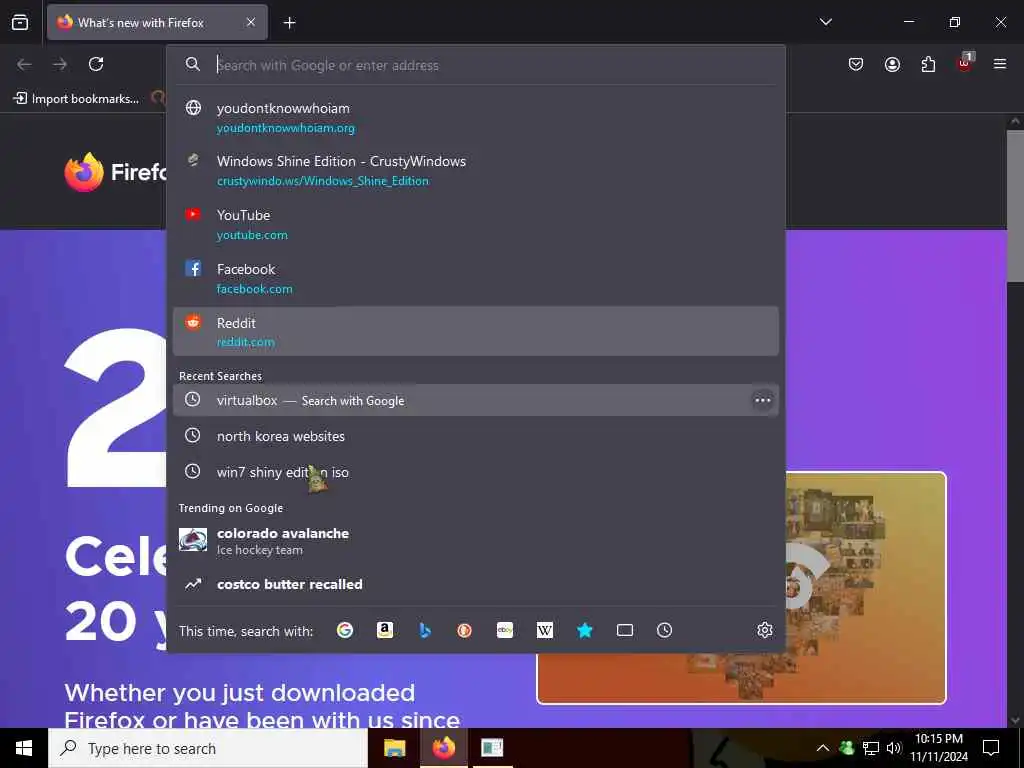The image size is (1024, 768).
Task: Select costco butter recalled trending search
Action: tap(475, 584)
